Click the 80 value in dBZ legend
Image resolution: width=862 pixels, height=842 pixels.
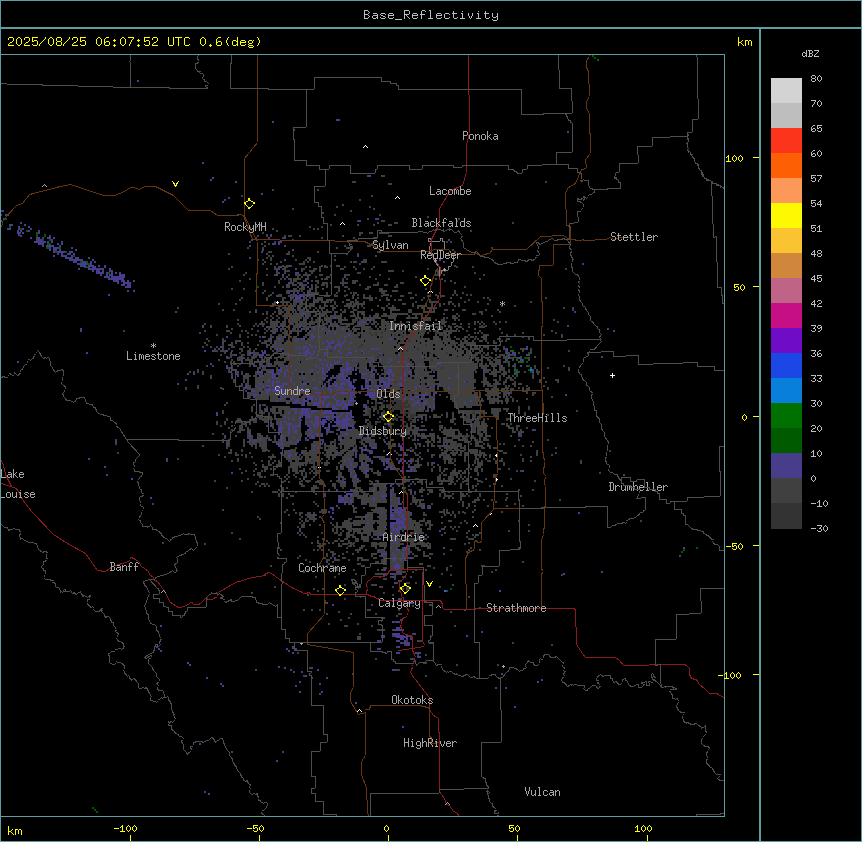pyautogui.click(x=816, y=79)
